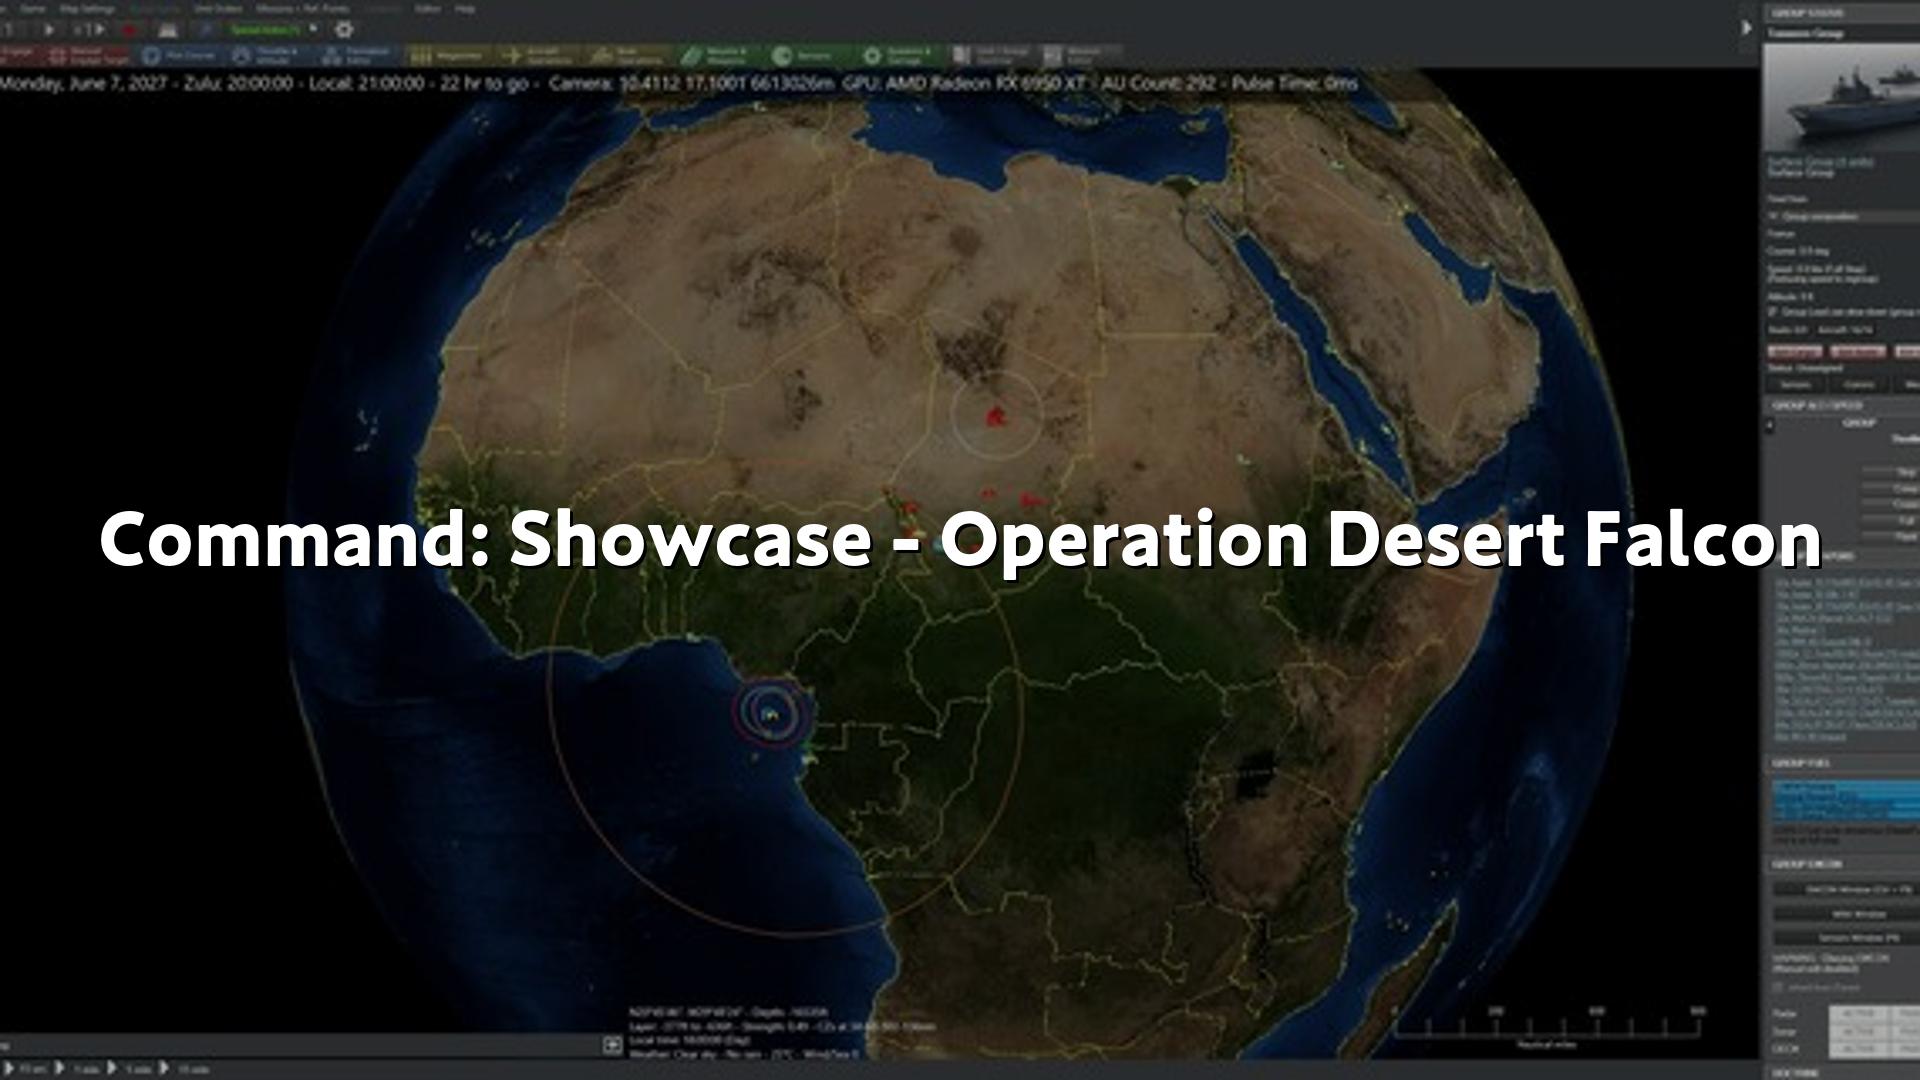1920x1080 pixels.
Task: Open the Formation Editor tool
Action: (356, 56)
